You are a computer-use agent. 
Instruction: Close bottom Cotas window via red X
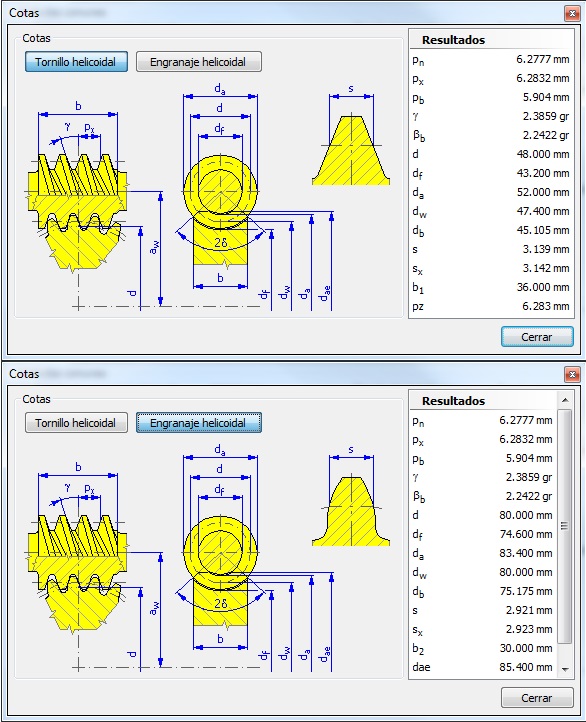click(x=572, y=374)
